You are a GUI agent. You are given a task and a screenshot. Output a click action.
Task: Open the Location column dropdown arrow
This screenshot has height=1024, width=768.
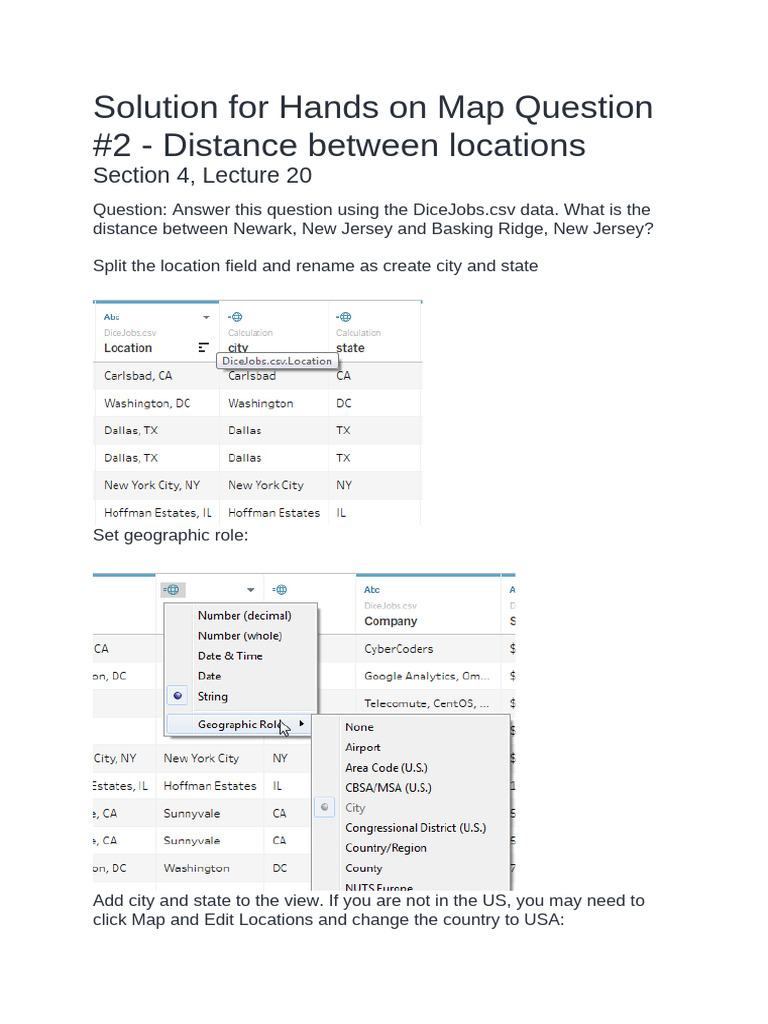[x=206, y=317]
